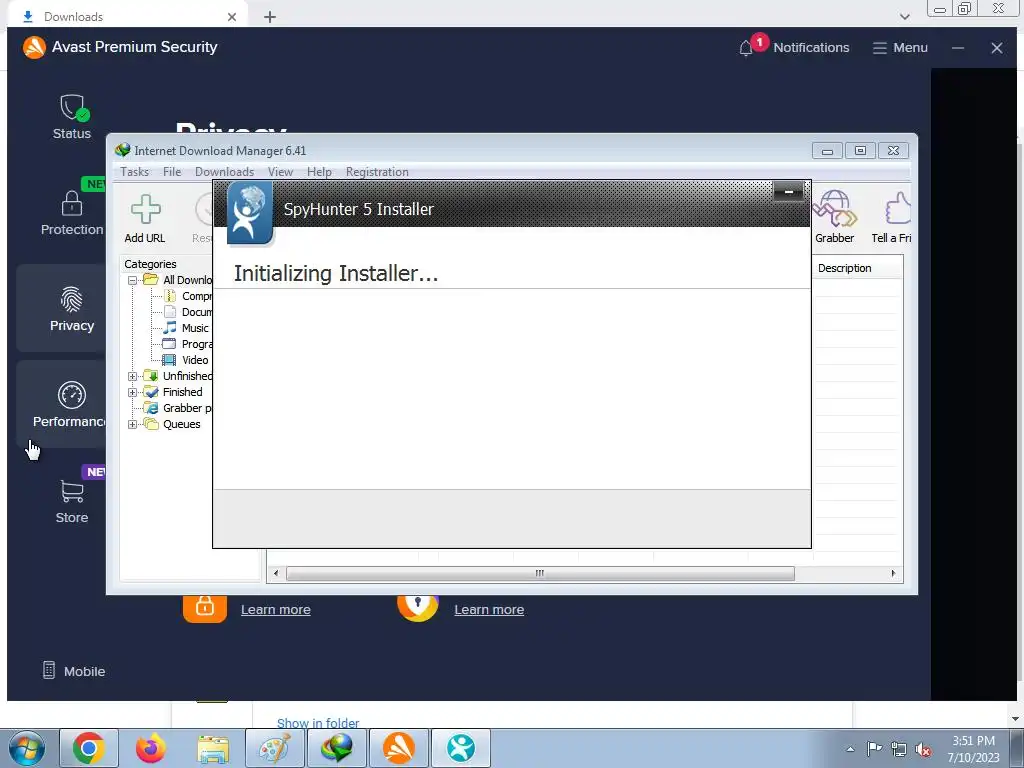
Task: Collapse All Downloads tree node
Action: point(133,280)
